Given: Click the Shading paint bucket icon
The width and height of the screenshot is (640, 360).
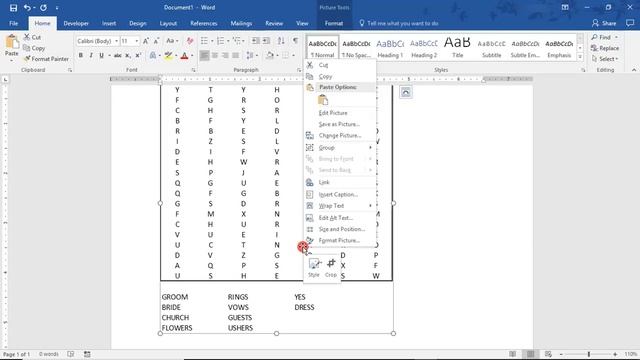Looking at the screenshot, I should (269, 55).
